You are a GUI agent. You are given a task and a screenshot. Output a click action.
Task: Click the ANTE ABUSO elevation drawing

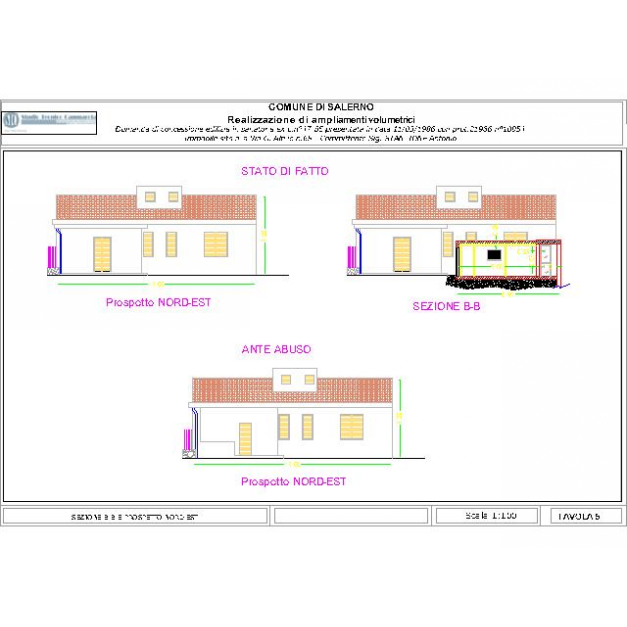pos(304,418)
